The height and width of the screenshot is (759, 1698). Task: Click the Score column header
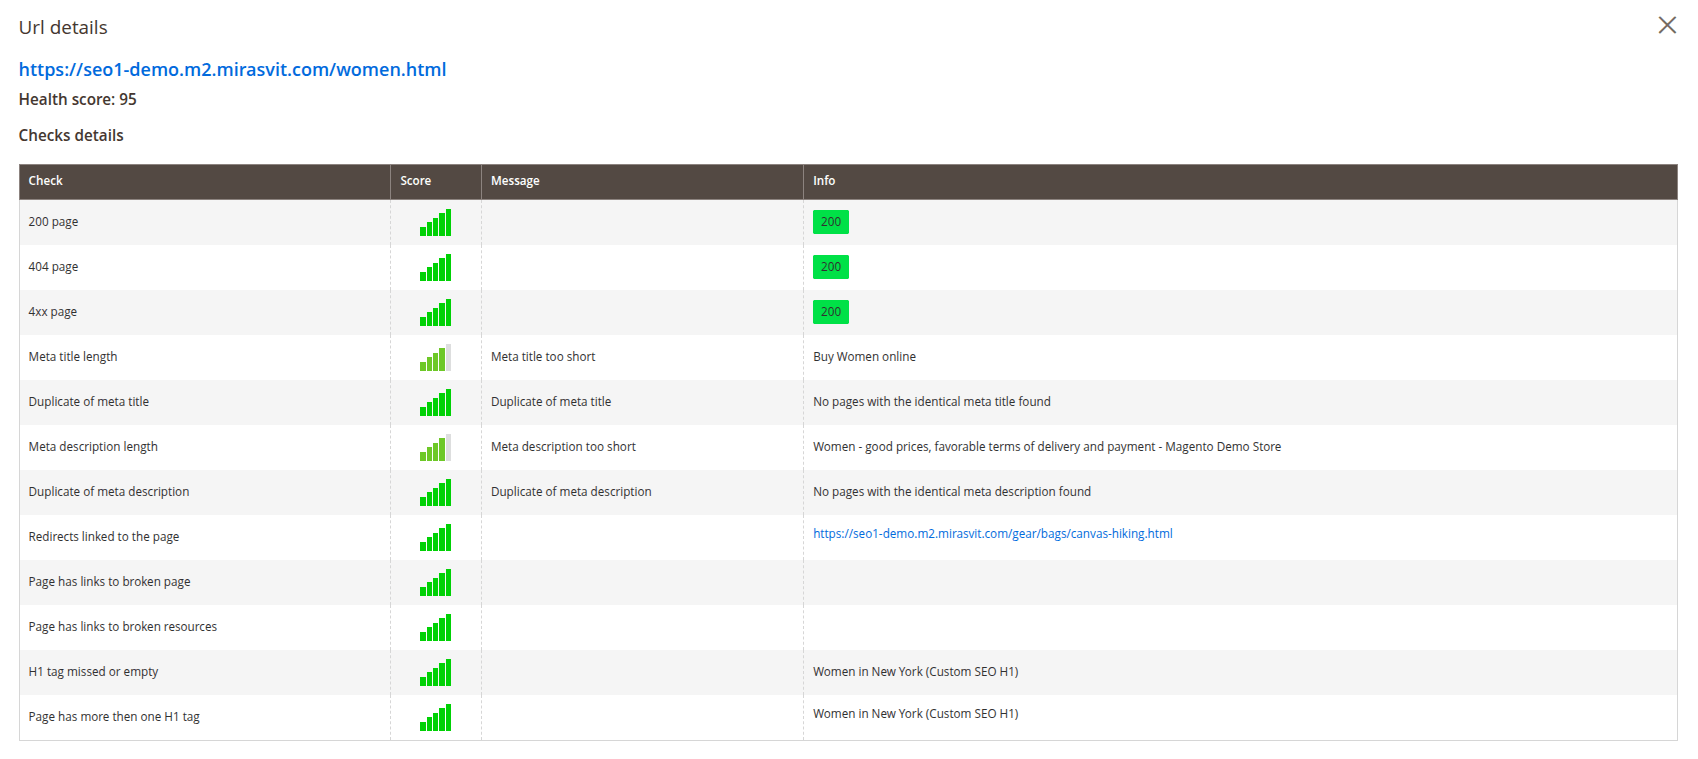click(436, 181)
